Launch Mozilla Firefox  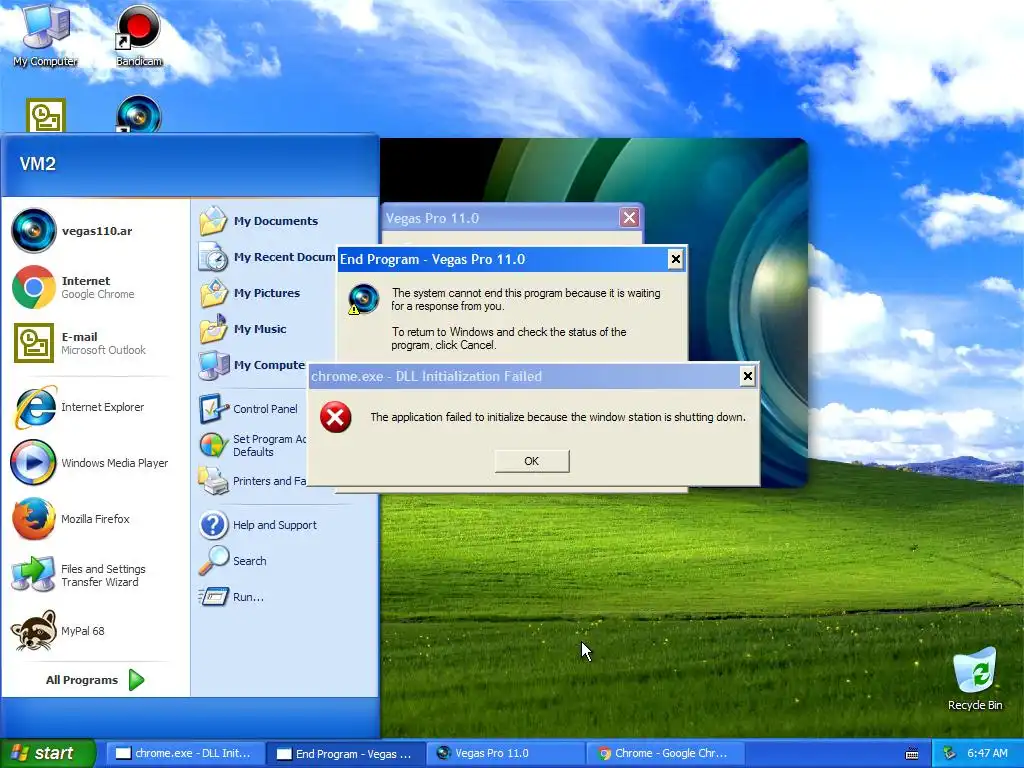(x=95, y=519)
